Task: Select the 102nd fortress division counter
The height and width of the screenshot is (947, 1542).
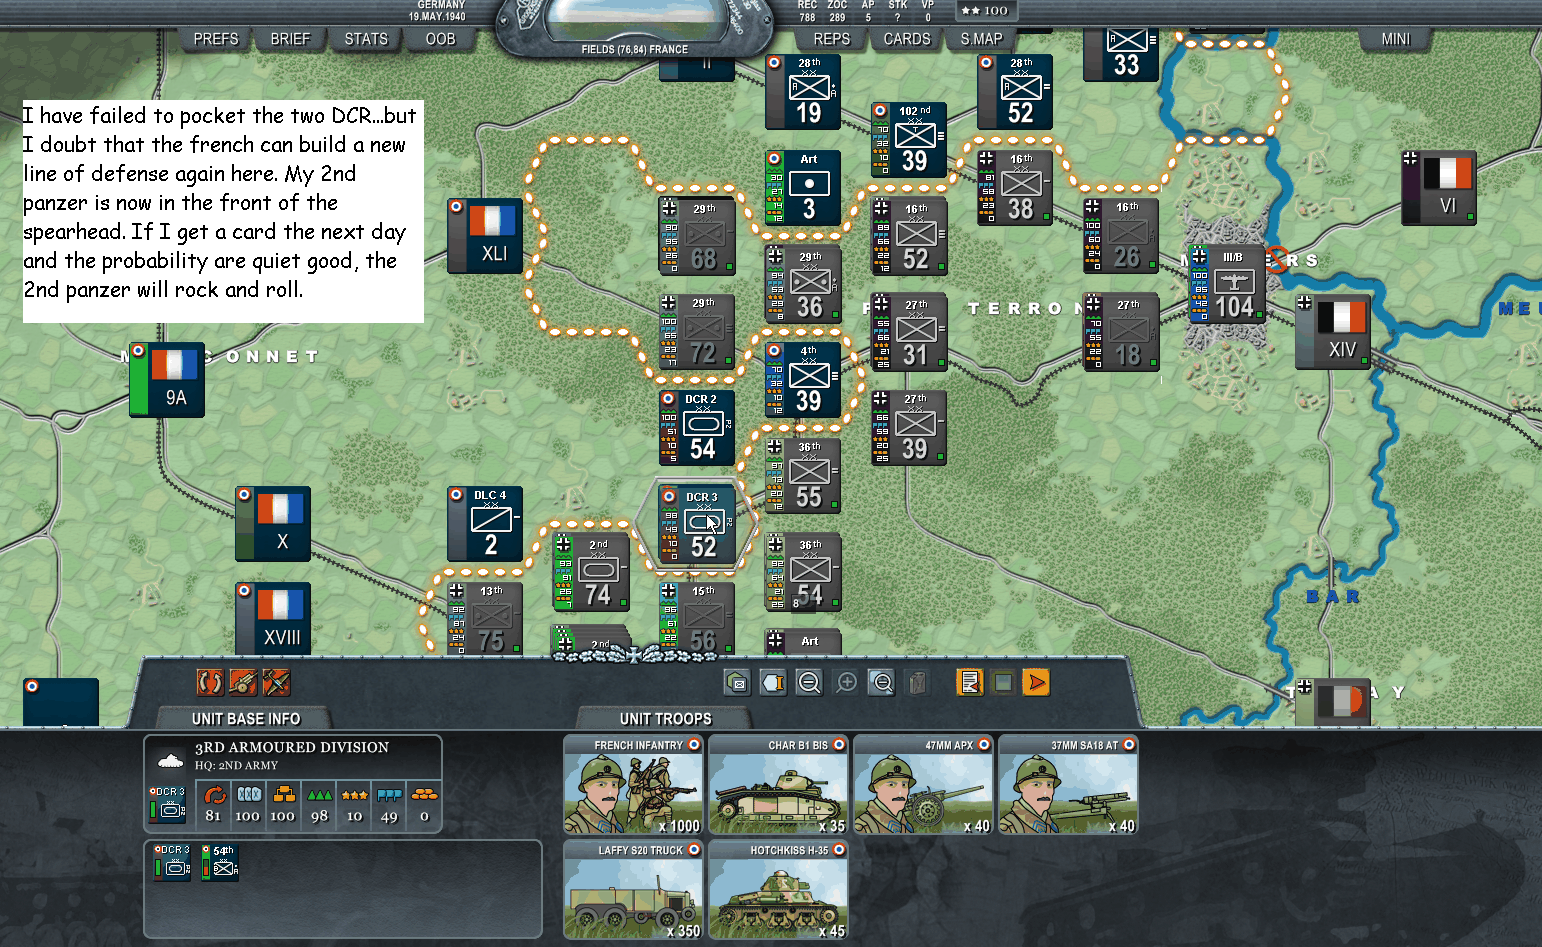Action: 910,139
